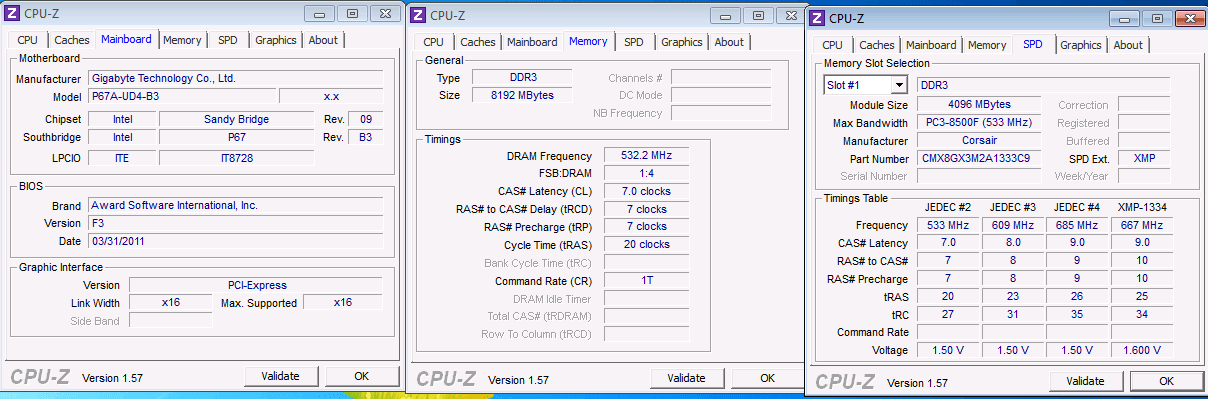Click the BIOS date 03/31/2011
The height and width of the screenshot is (401, 1212).
coord(235,241)
